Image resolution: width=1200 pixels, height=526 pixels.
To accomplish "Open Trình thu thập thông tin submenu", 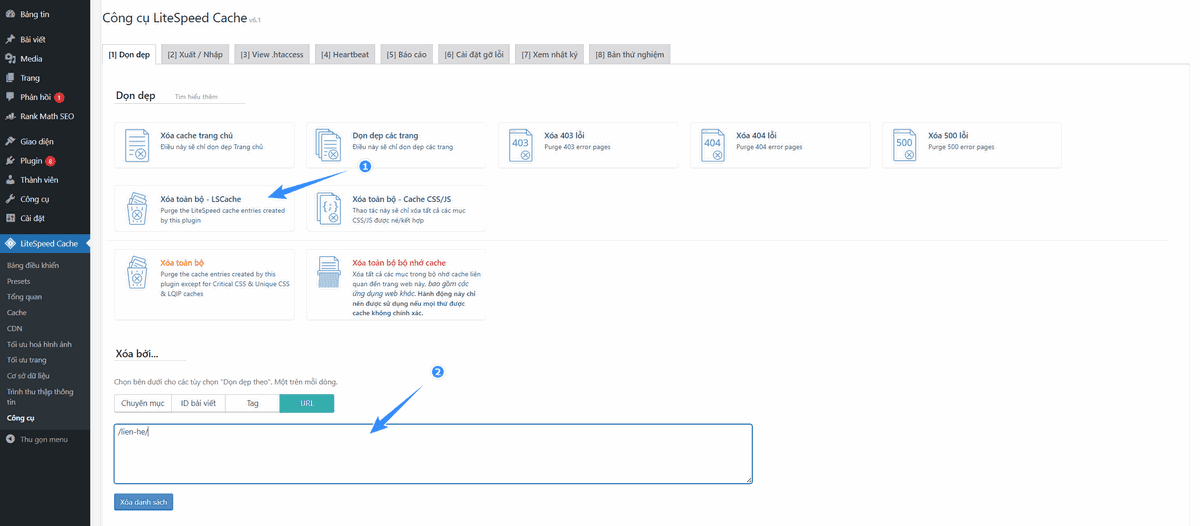I will (x=41, y=396).
